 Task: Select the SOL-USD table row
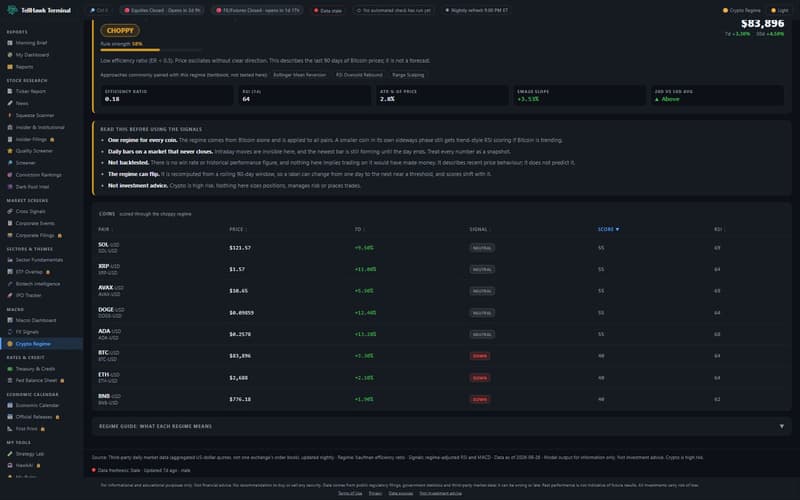tap(442, 248)
